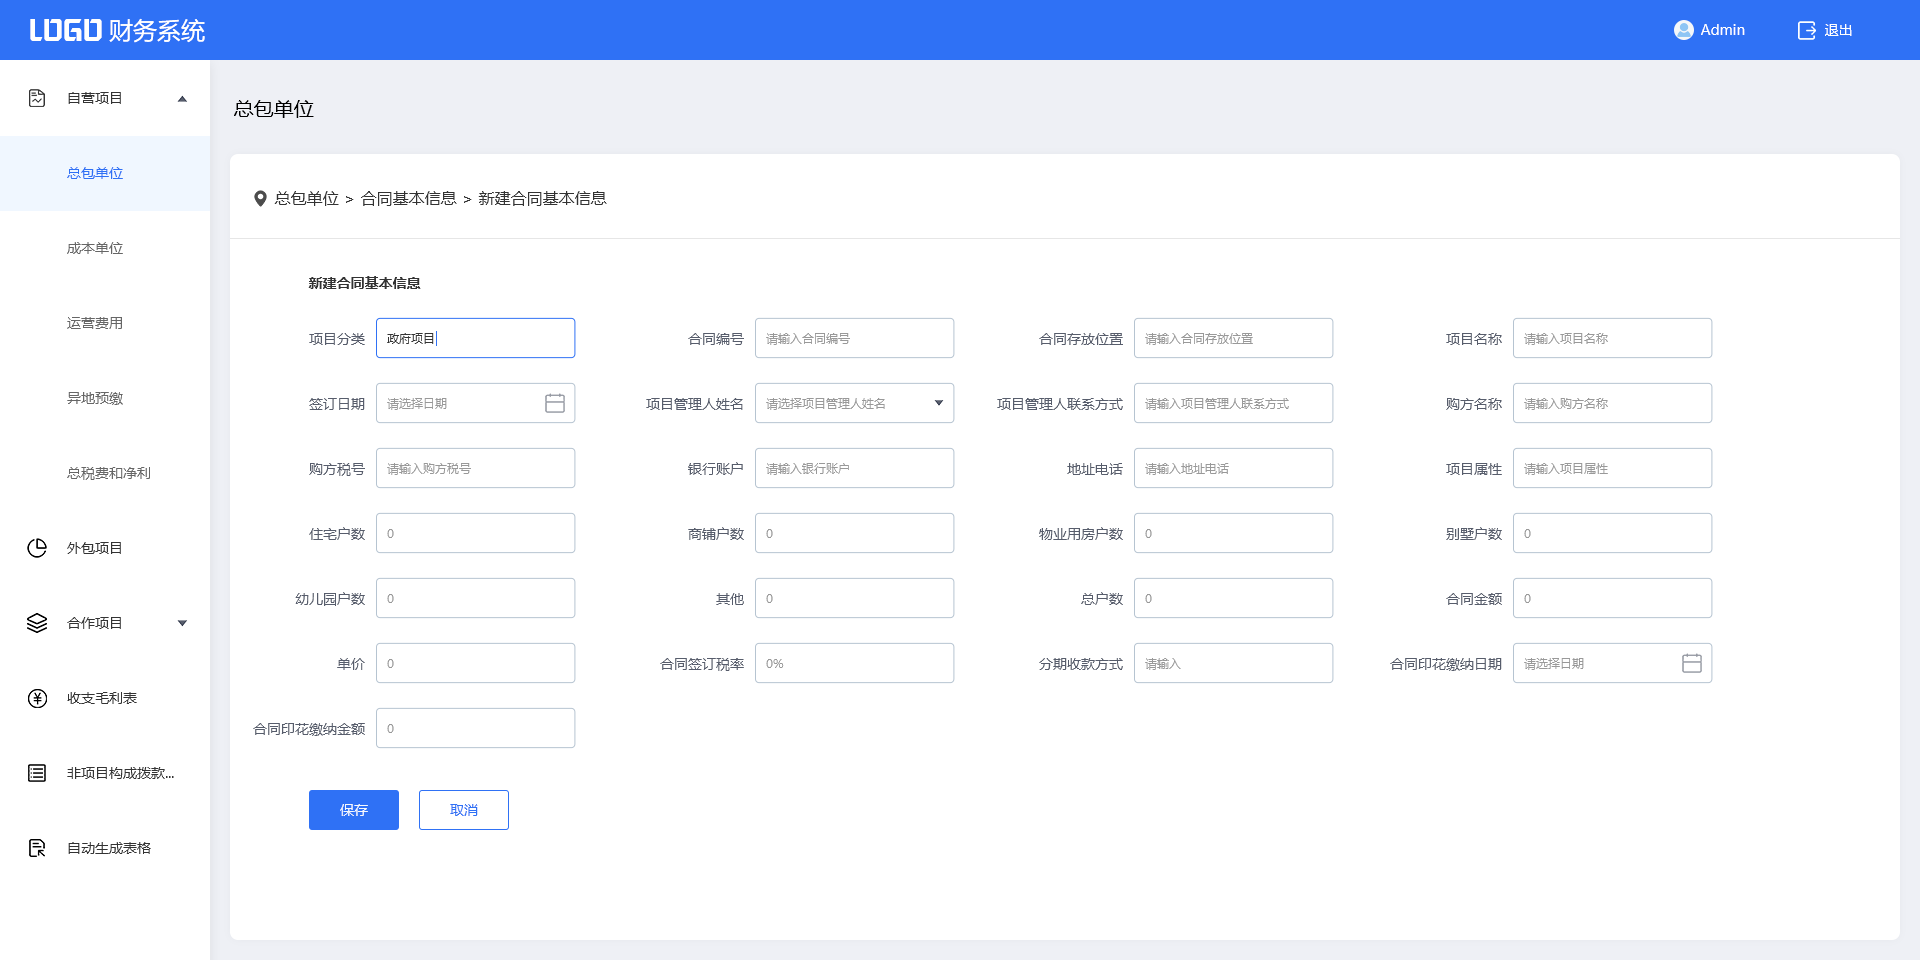This screenshot has height=960, width=1920.
Task: Open calendar icon in 签订日期 field
Action: [555, 403]
